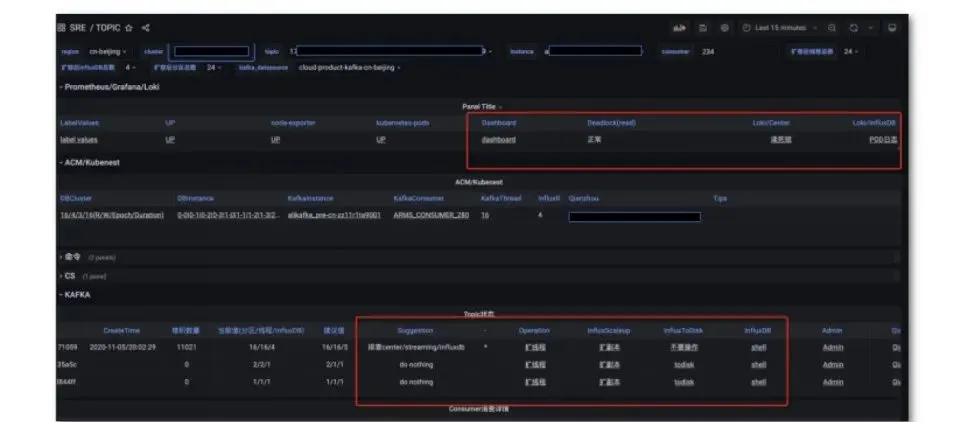Click the consumer value 234
The height and width of the screenshot is (422, 962).
708,52
